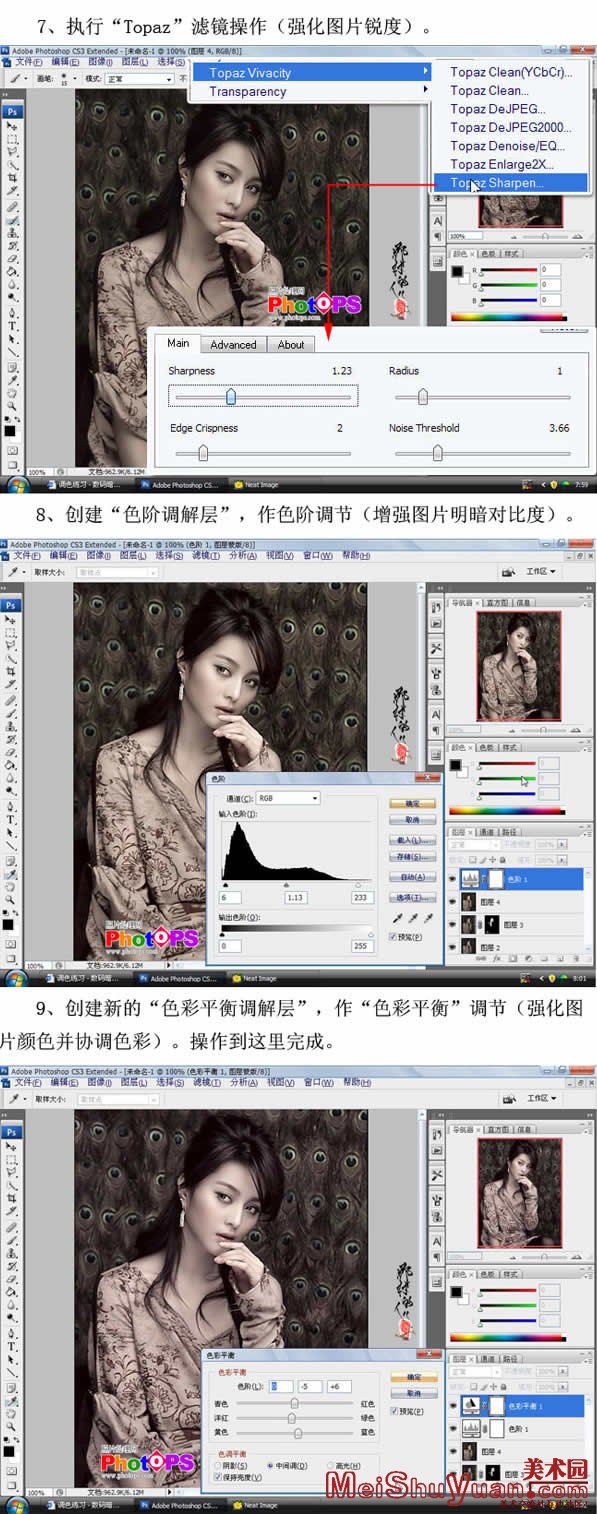The height and width of the screenshot is (1514, 597).
Task: Click 确定 in the 色阶 dialog
Action: click(x=412, y=803)
